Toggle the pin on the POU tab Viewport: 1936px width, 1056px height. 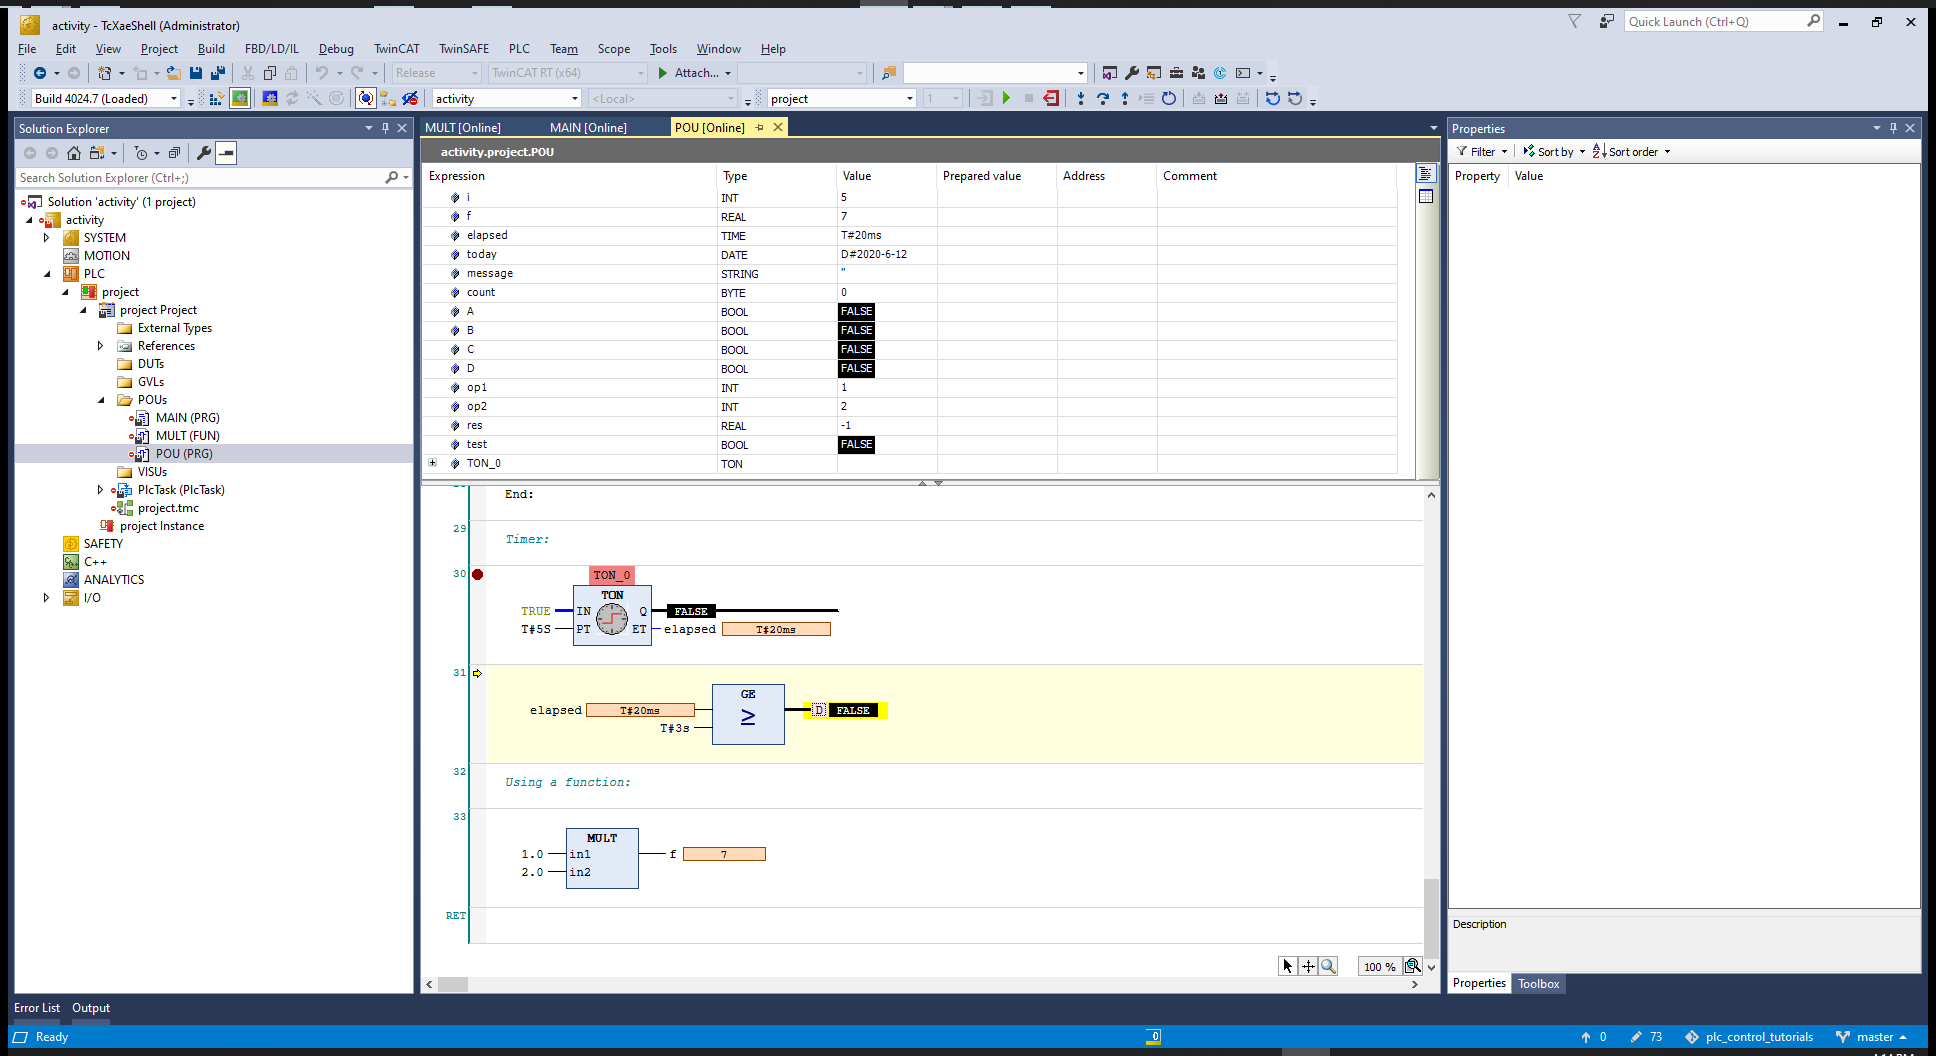pyautogui.click(x=760, y=128)
